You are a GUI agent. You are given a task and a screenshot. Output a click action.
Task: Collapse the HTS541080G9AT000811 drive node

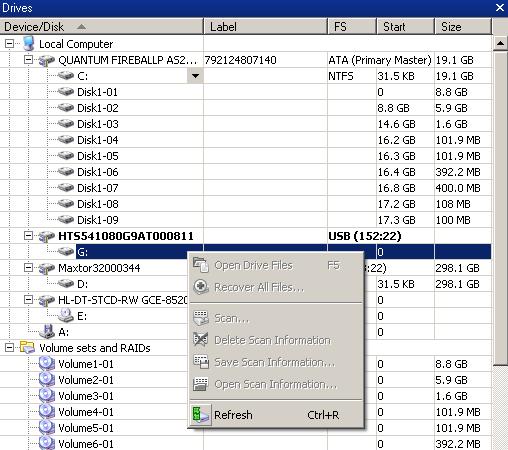click(x=29, y=236)
